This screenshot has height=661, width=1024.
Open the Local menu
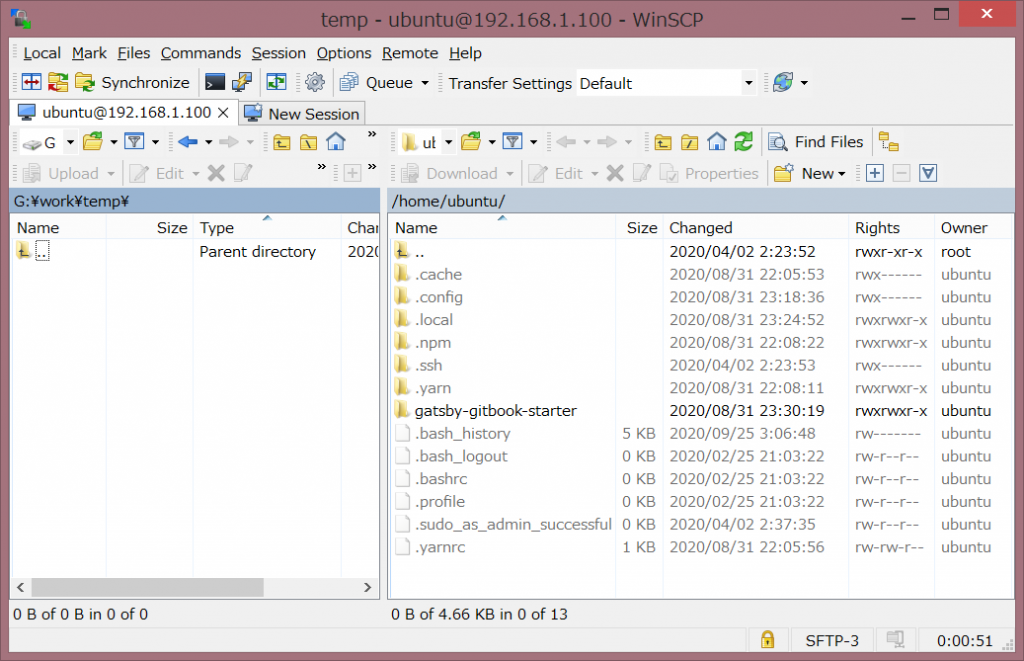pyautogui.click(x=42, y=53)
